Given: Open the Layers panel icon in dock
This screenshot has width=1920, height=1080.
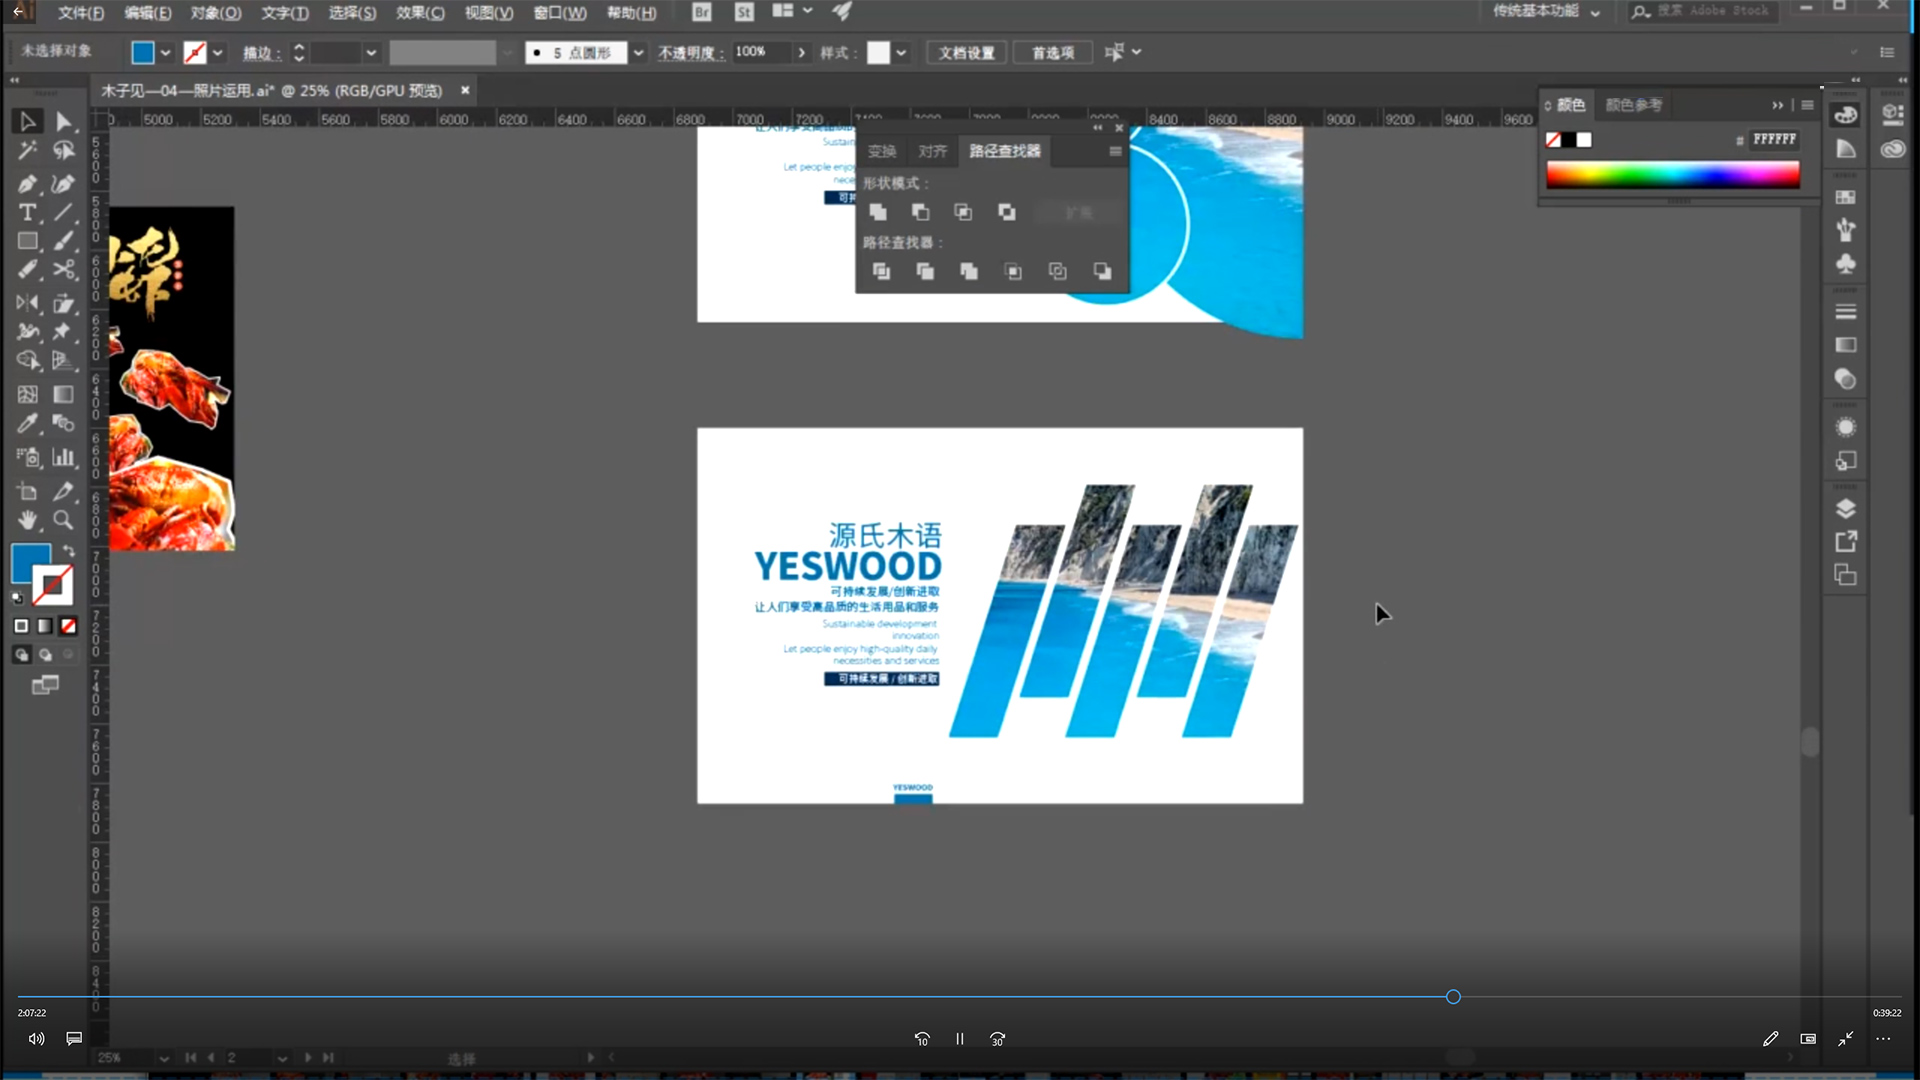Looking at the screenshot, I should [x=1846, y=508].
